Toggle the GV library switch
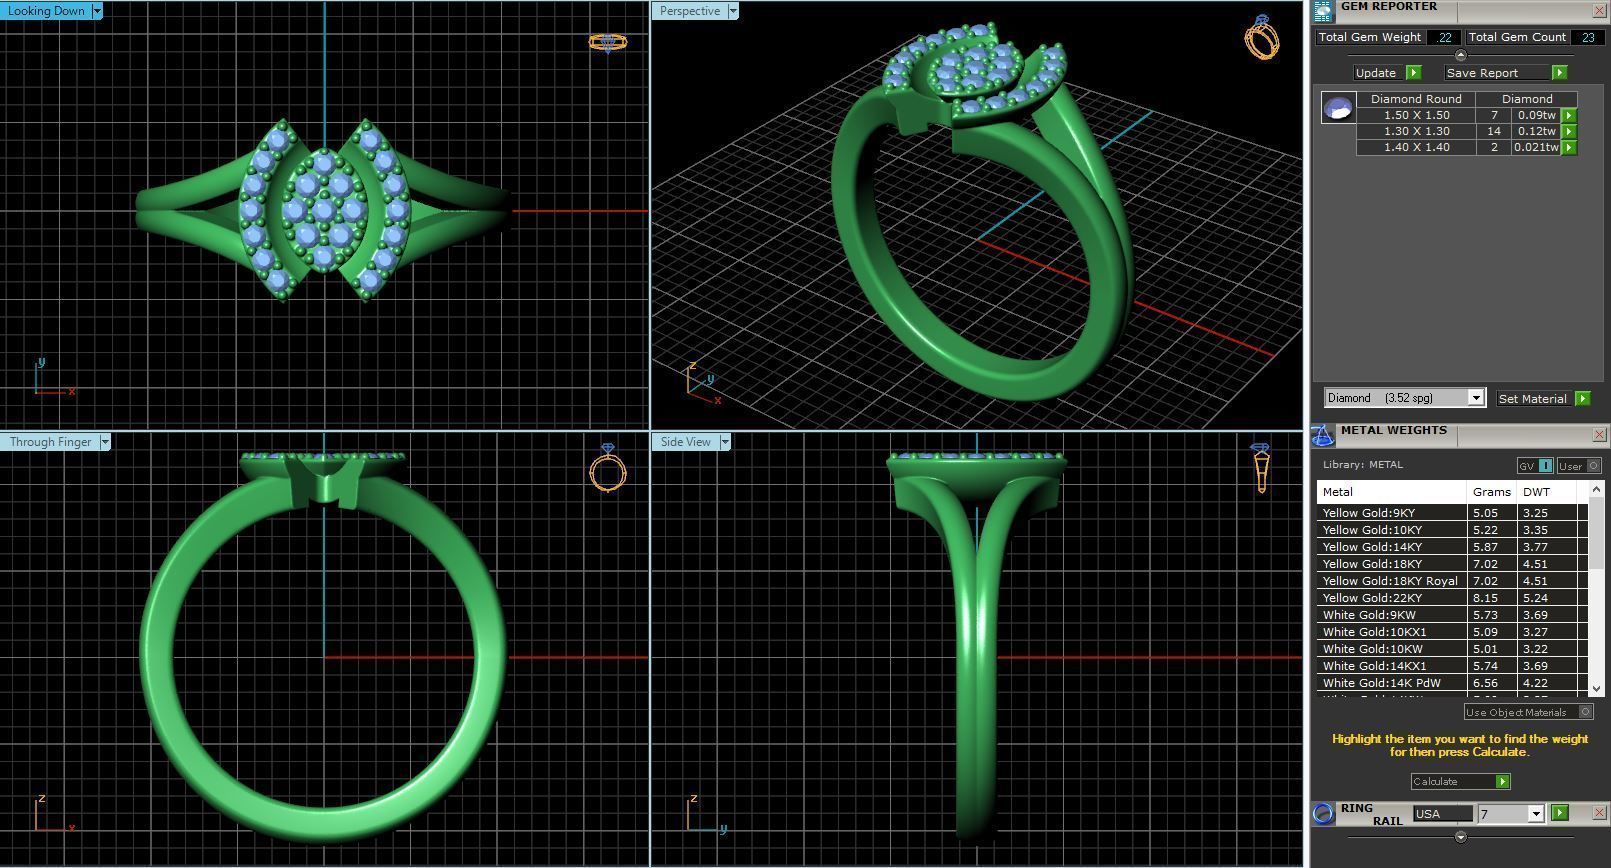 coord(1535,466)
